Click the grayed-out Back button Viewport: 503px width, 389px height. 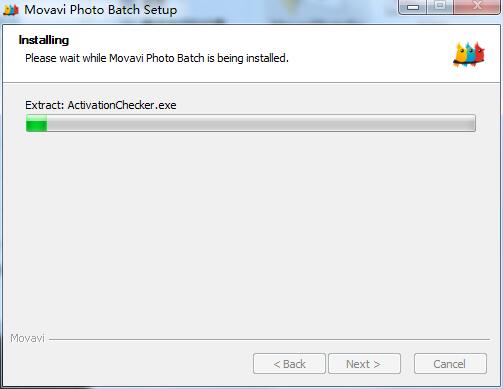(x=289, y=364)
